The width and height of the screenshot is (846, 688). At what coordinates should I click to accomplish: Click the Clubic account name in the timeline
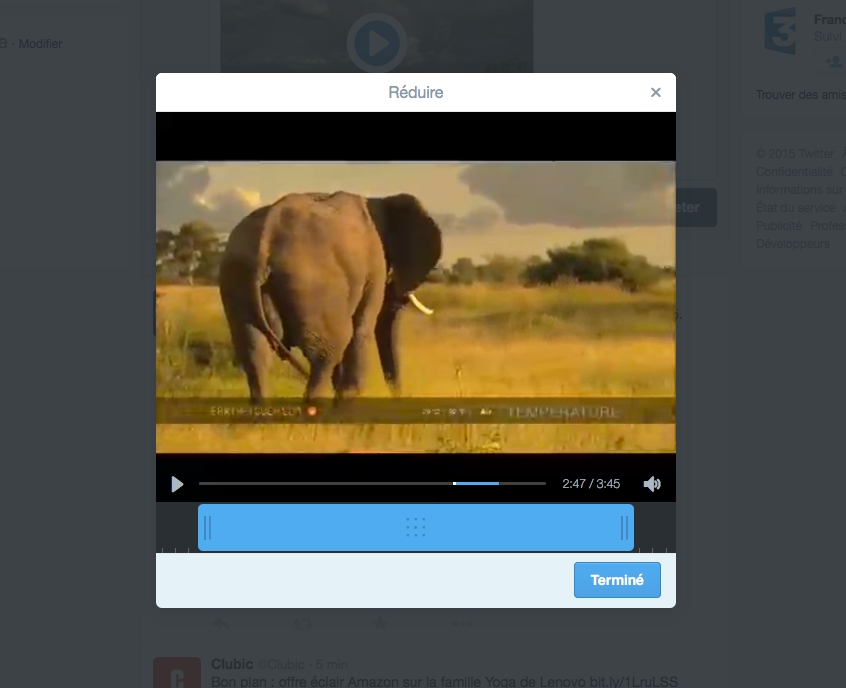(232, 664)
